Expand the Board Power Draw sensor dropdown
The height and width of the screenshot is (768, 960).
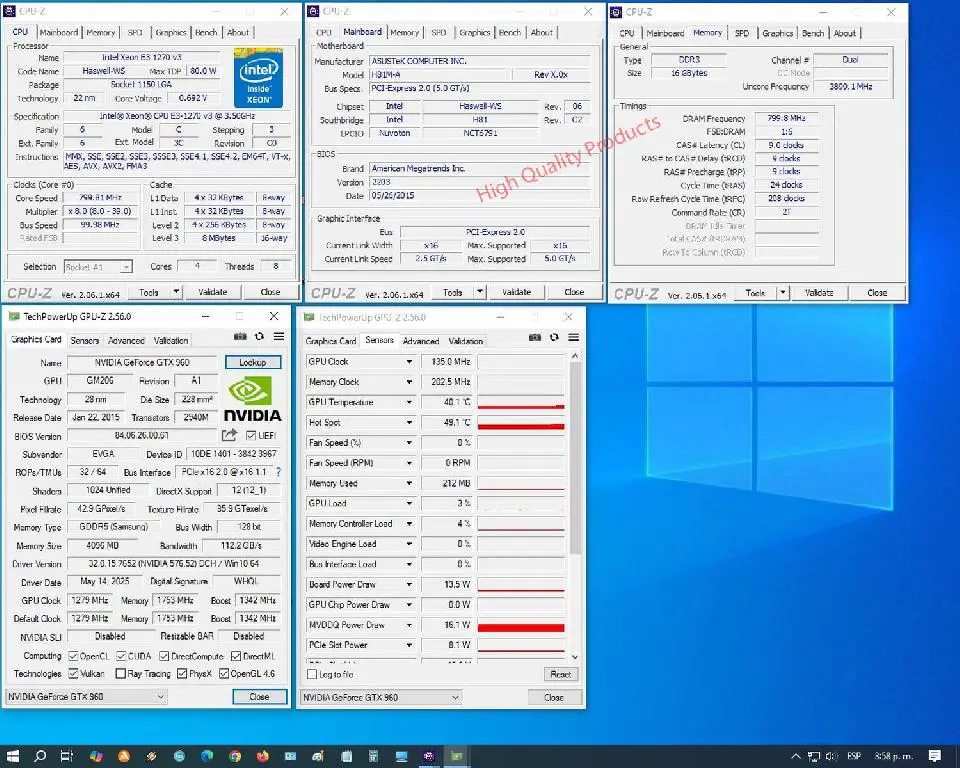point(409,584)
